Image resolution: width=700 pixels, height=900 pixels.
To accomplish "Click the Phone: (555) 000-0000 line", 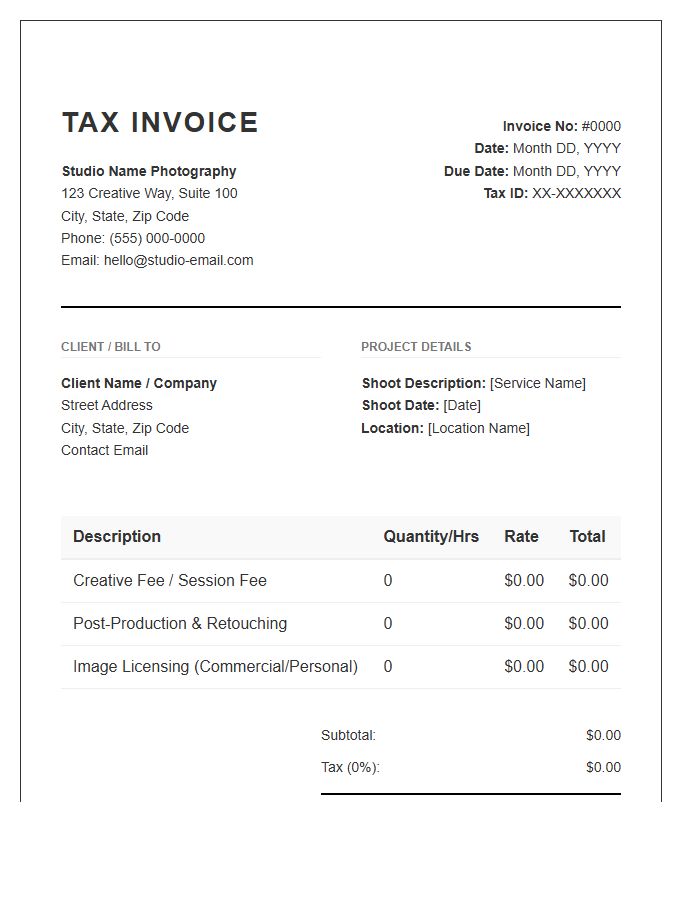I will click(133, 238).
